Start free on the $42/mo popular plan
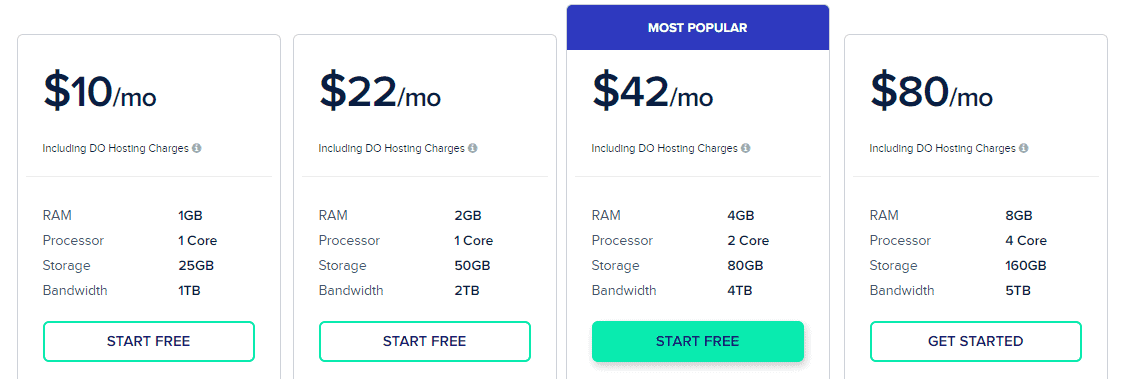 coord(697,341)
